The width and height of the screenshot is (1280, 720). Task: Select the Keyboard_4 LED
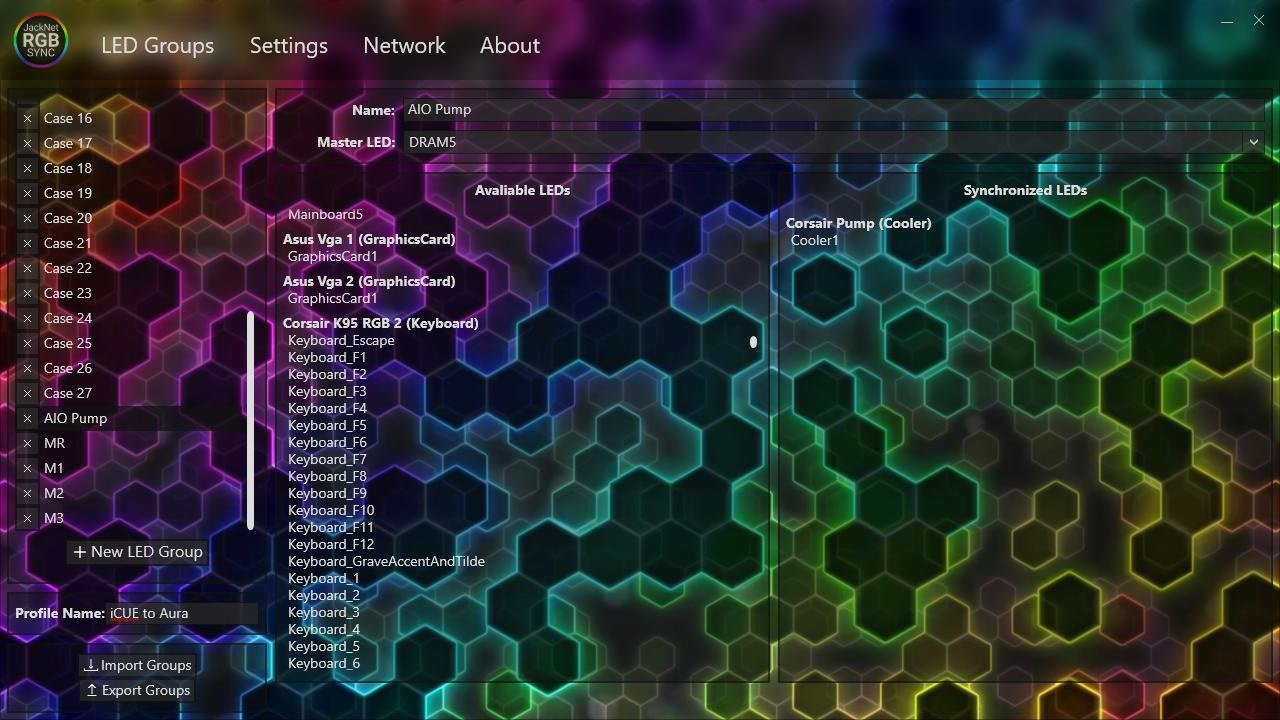[x=323, y=629]
